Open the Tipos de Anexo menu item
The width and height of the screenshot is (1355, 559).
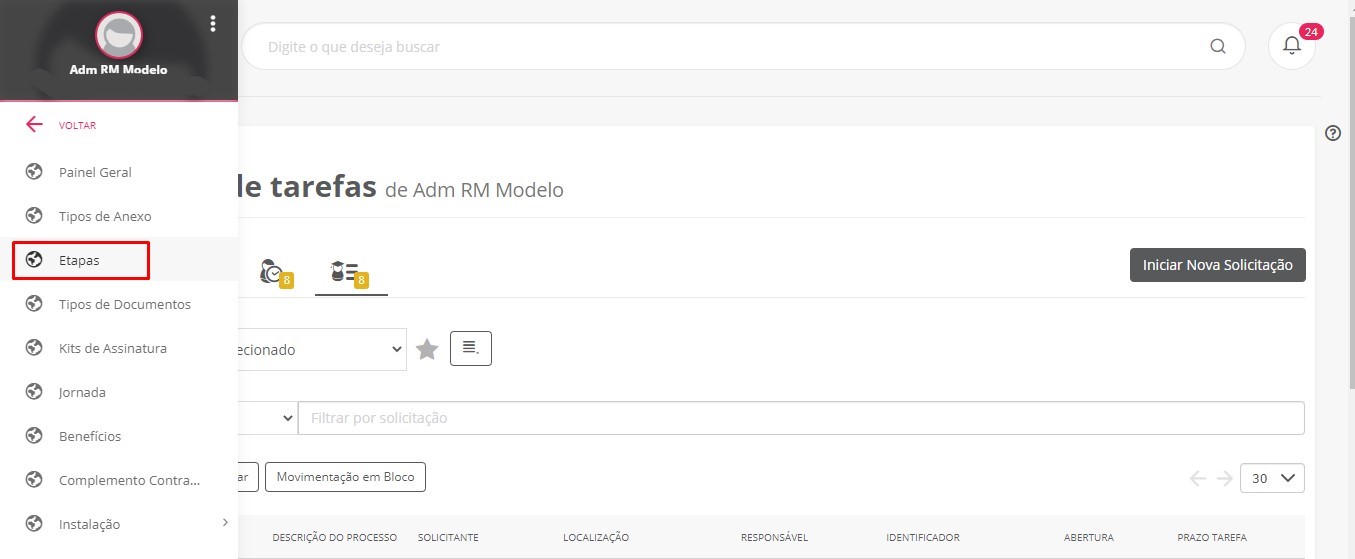[x=119, y=216]
